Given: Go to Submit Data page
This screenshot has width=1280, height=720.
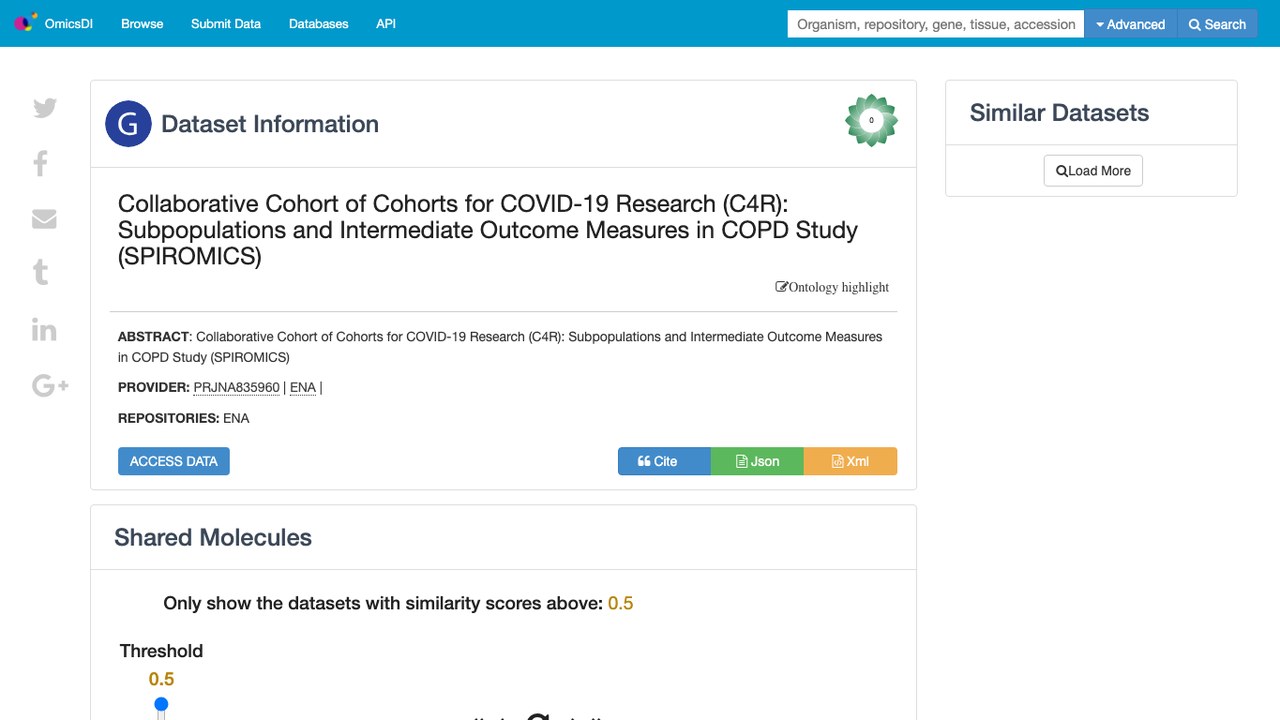Looking at the screenshot, I should 226,24.
